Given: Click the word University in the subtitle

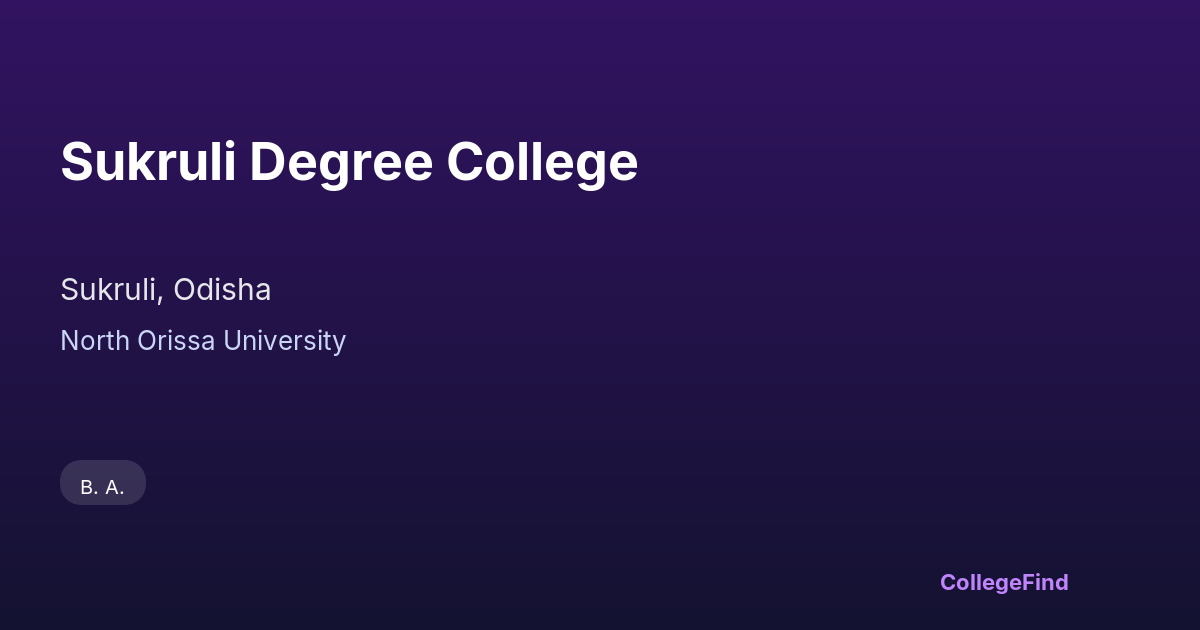Looking at the screenshot, I should coord(284,341).
